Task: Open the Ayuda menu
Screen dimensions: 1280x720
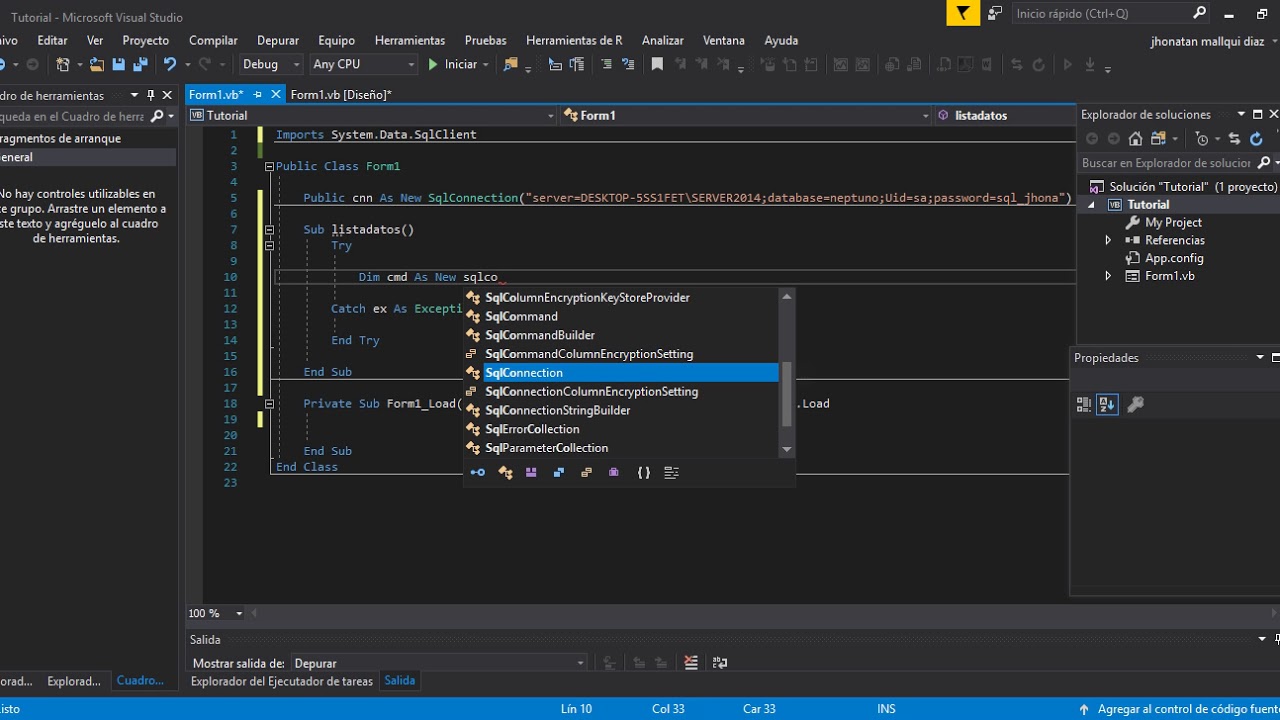Action: pyautogui.click(x=781, y=40)
